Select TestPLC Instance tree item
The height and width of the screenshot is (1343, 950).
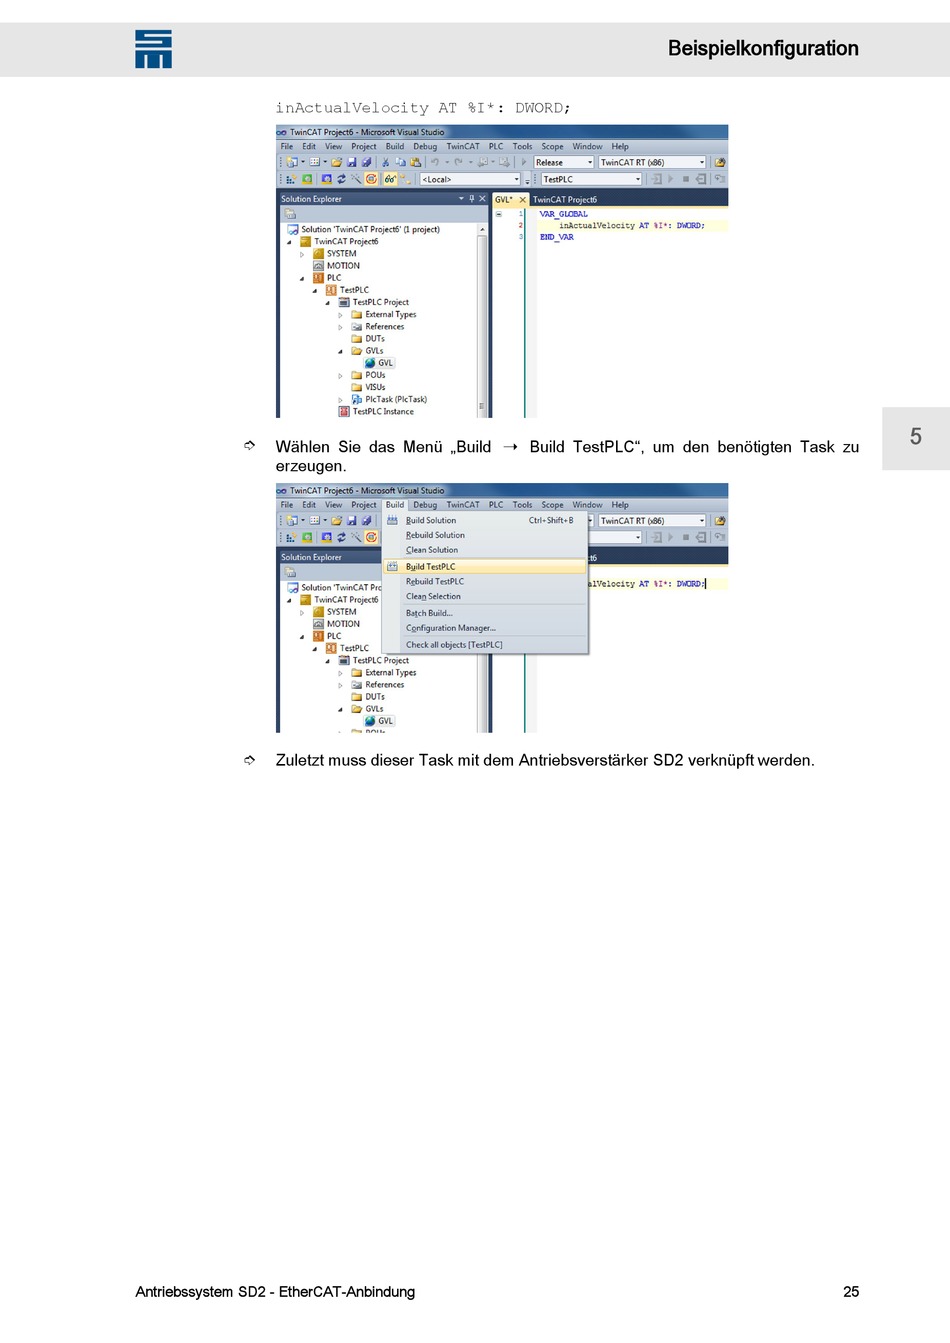coord(383,412)
